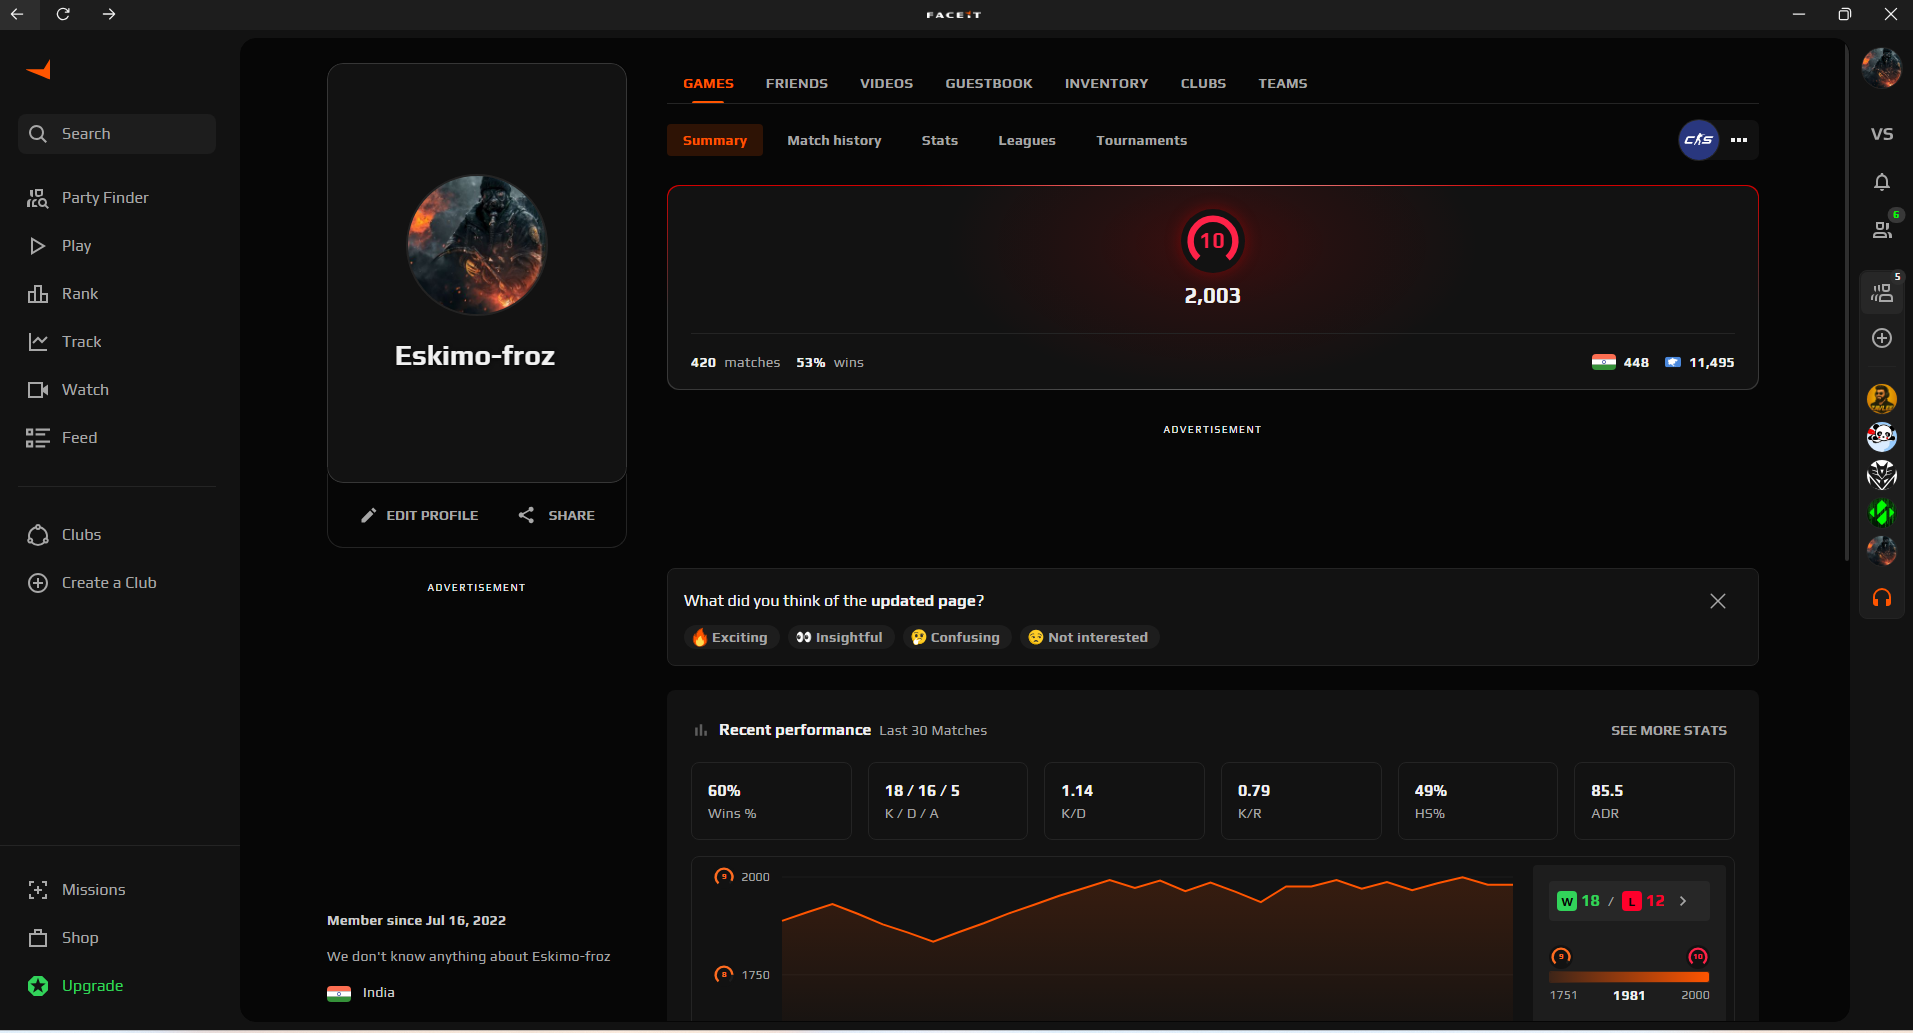Select the Summary sub-tab

pyautogui.click(x=715, y=140)
